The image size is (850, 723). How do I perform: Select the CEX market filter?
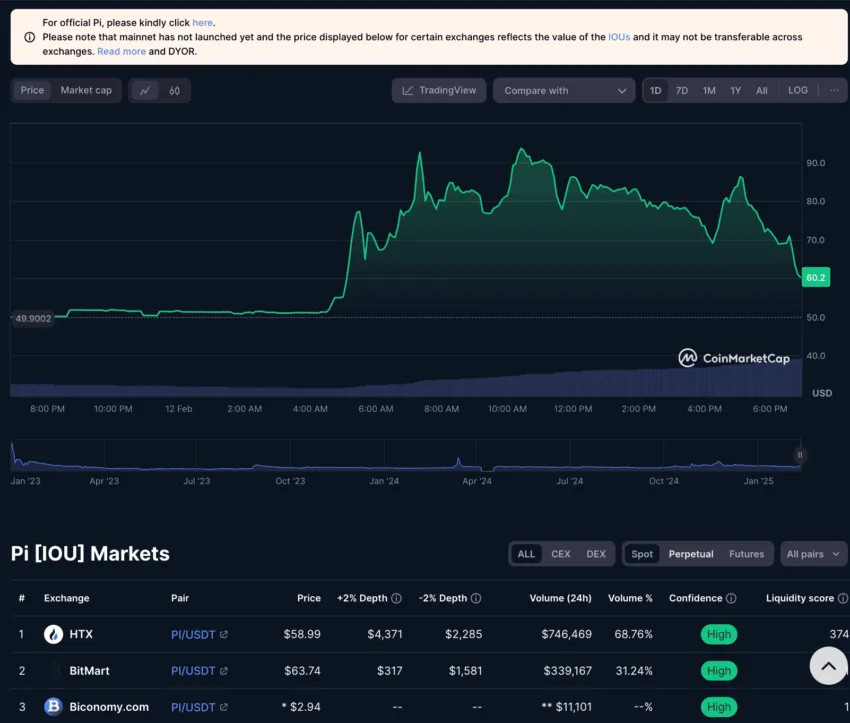pyautogui.click(x=561, y=554)
